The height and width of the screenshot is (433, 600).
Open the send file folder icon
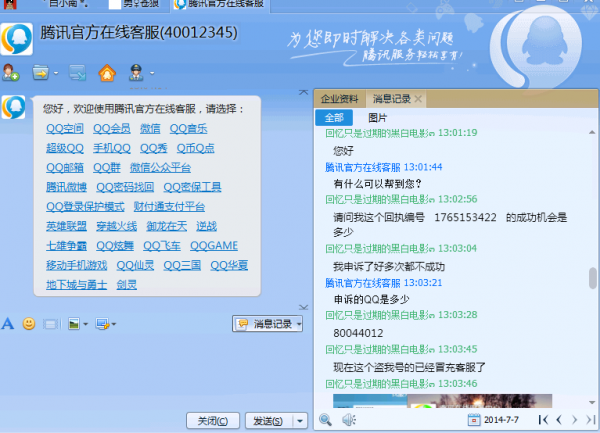(41, 73)
